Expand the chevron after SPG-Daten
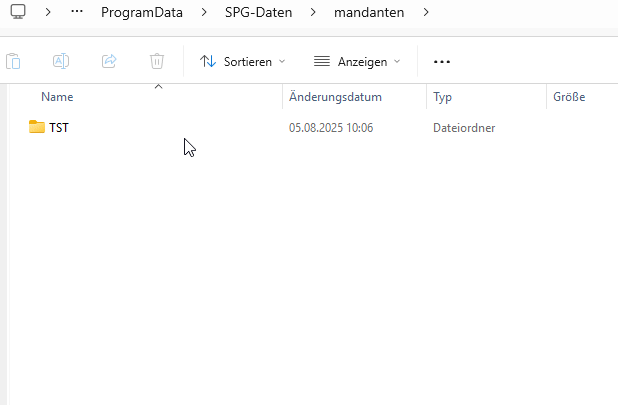Screen dimensions: 618x405 point(312,13)
